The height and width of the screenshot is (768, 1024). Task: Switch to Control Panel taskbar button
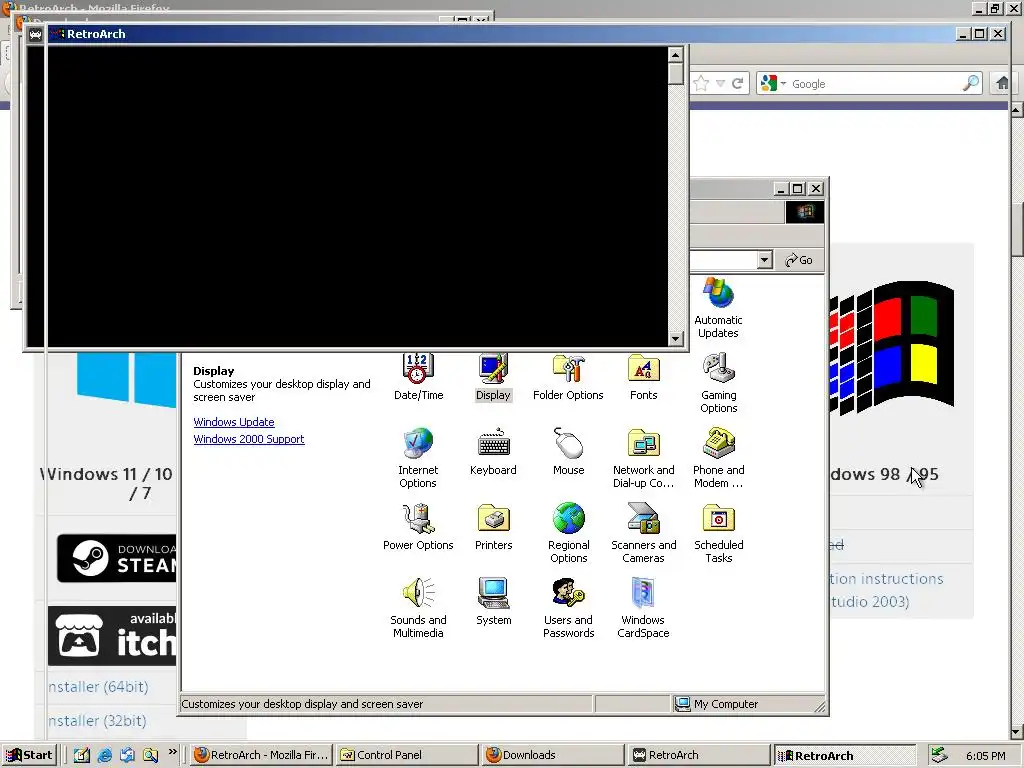tap(407, 755)
